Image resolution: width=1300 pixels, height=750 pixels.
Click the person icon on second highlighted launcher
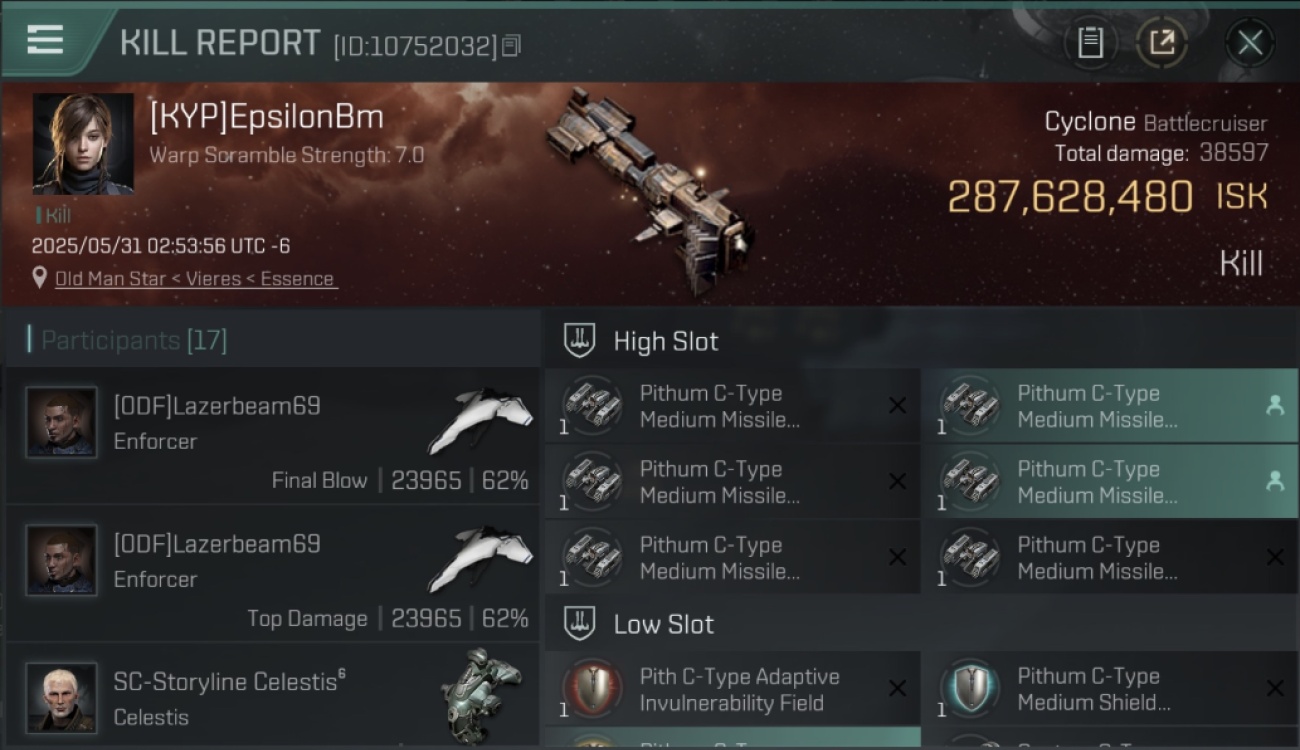point(1275,481)
